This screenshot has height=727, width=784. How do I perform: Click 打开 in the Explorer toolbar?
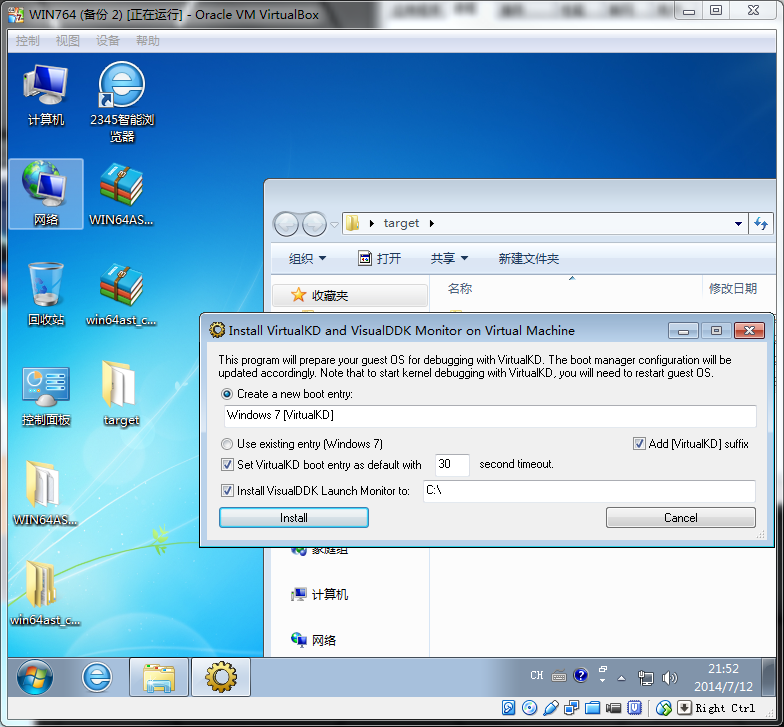pyautogui.click(x=380, y=258)
